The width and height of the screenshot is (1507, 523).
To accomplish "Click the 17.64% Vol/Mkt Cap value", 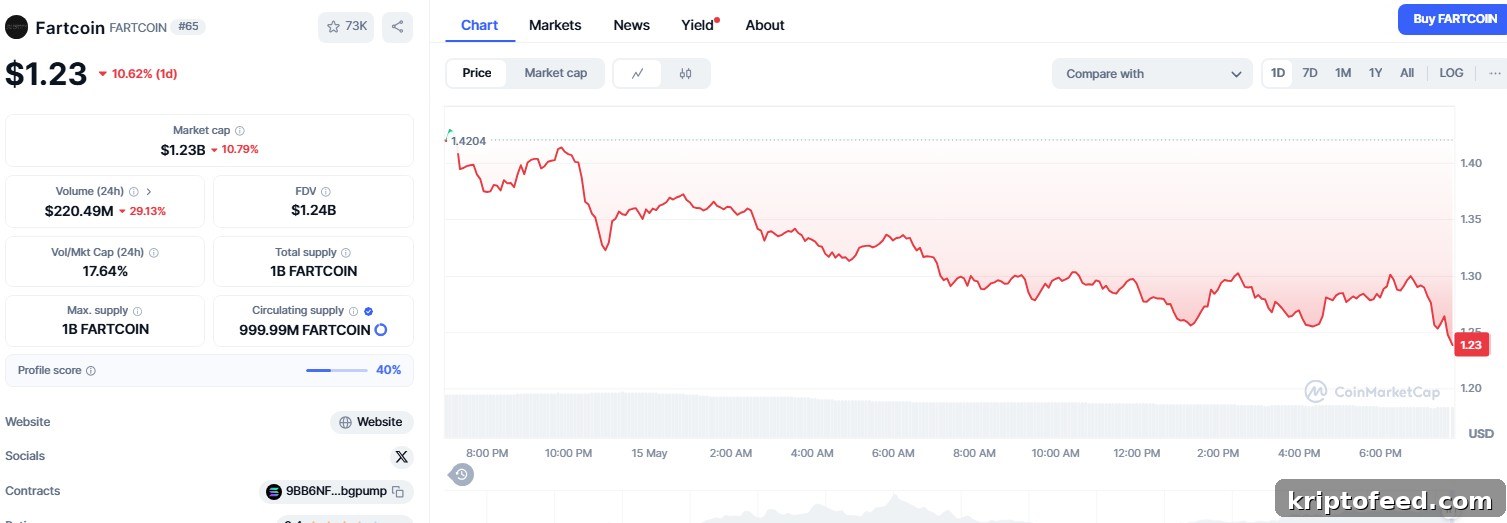I will [x=105, y=271].
